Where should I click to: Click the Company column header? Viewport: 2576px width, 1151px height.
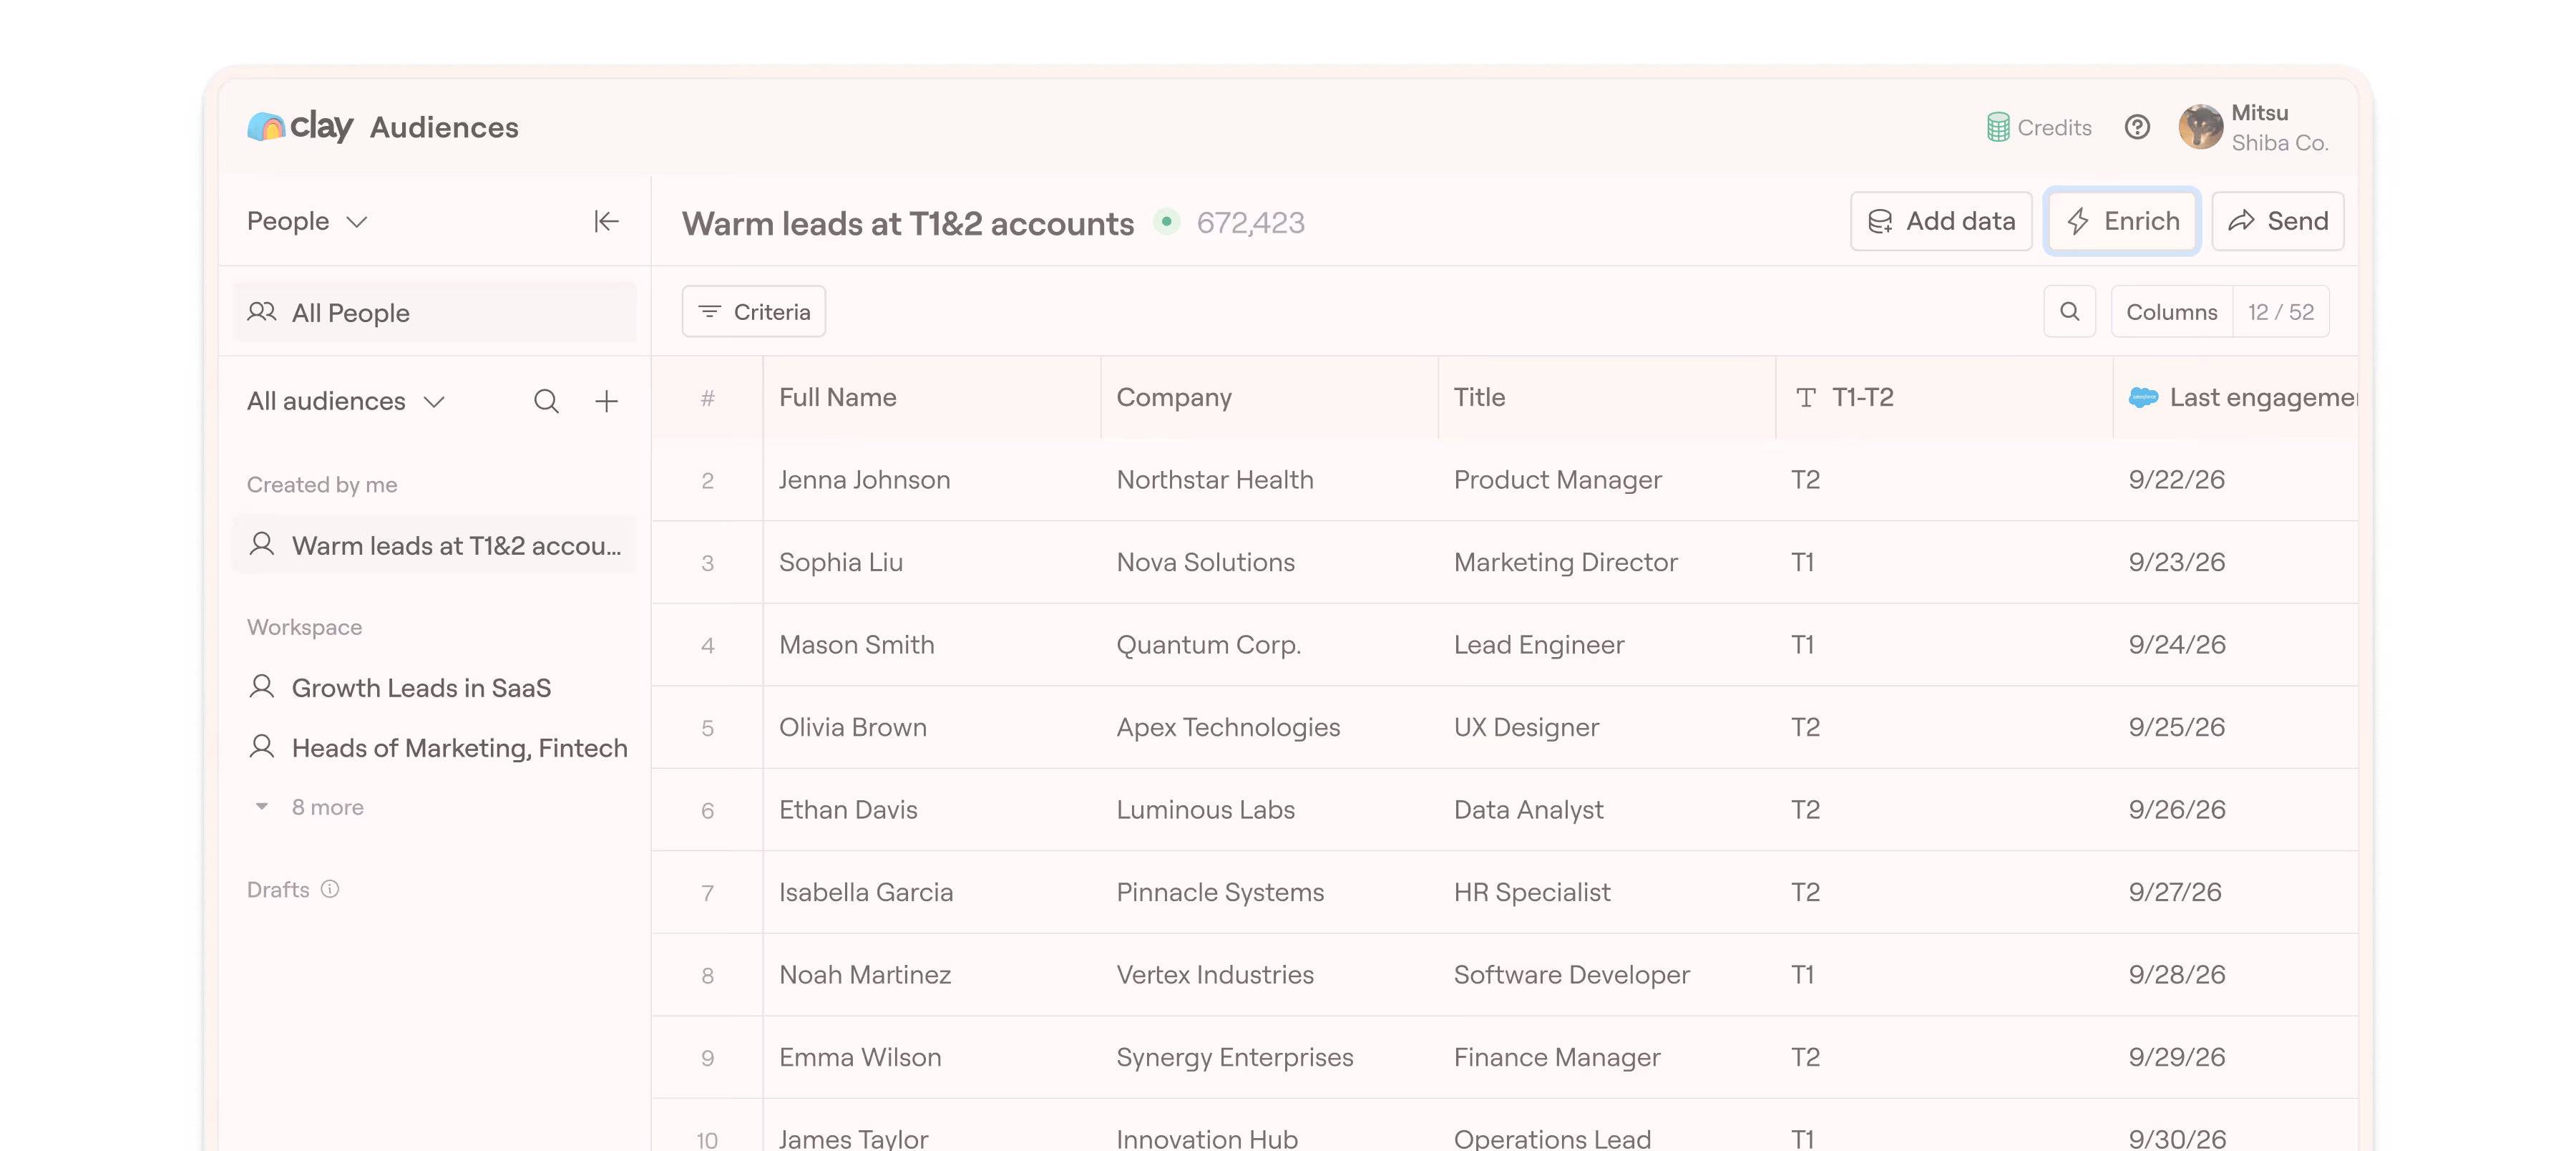click(x=1269, y=398)
